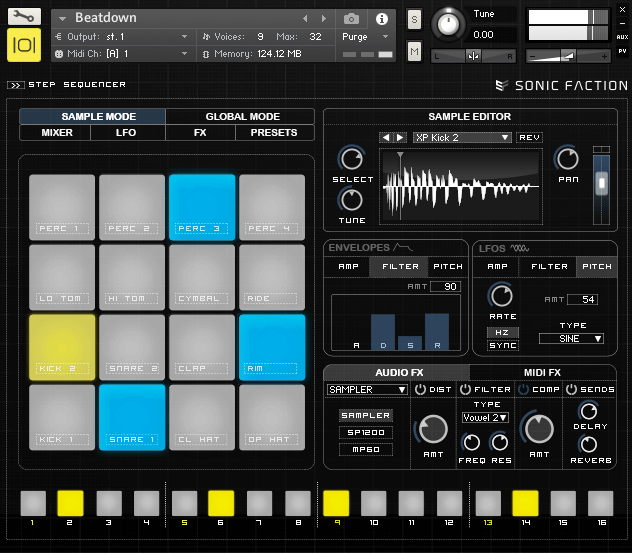Open the Vowel 2 filter type dropdown
The height and width of the screenshot is (553, 632).
pos(485,417)
